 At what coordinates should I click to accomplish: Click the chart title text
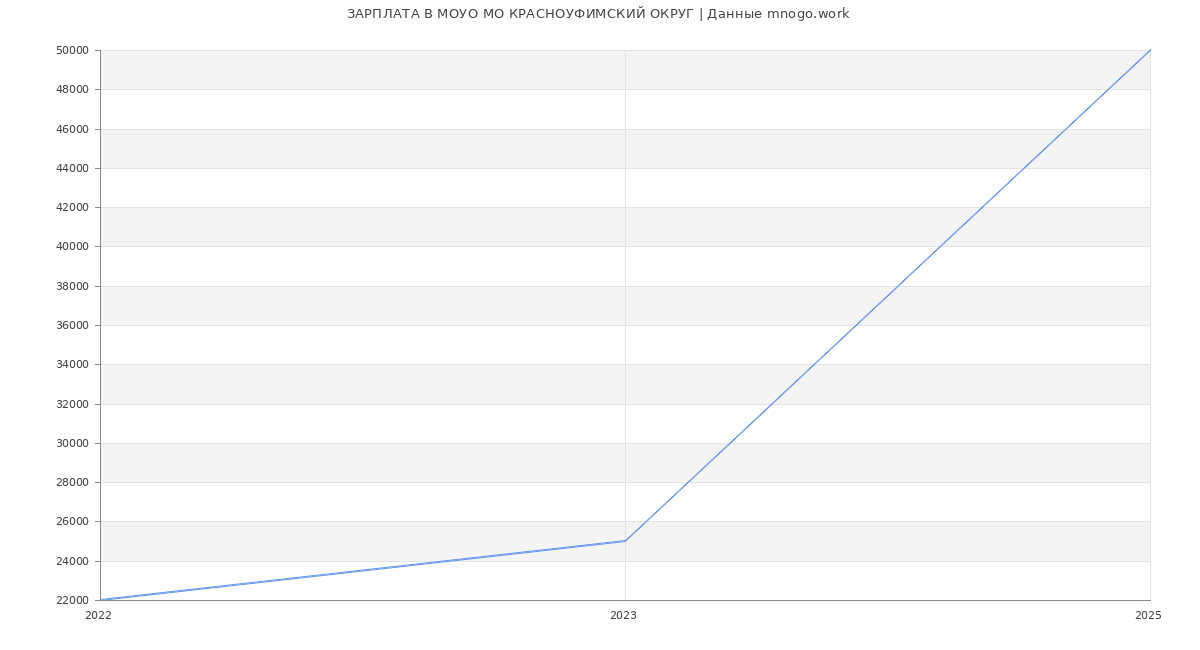pyautogui.click(x=598, y=14)
